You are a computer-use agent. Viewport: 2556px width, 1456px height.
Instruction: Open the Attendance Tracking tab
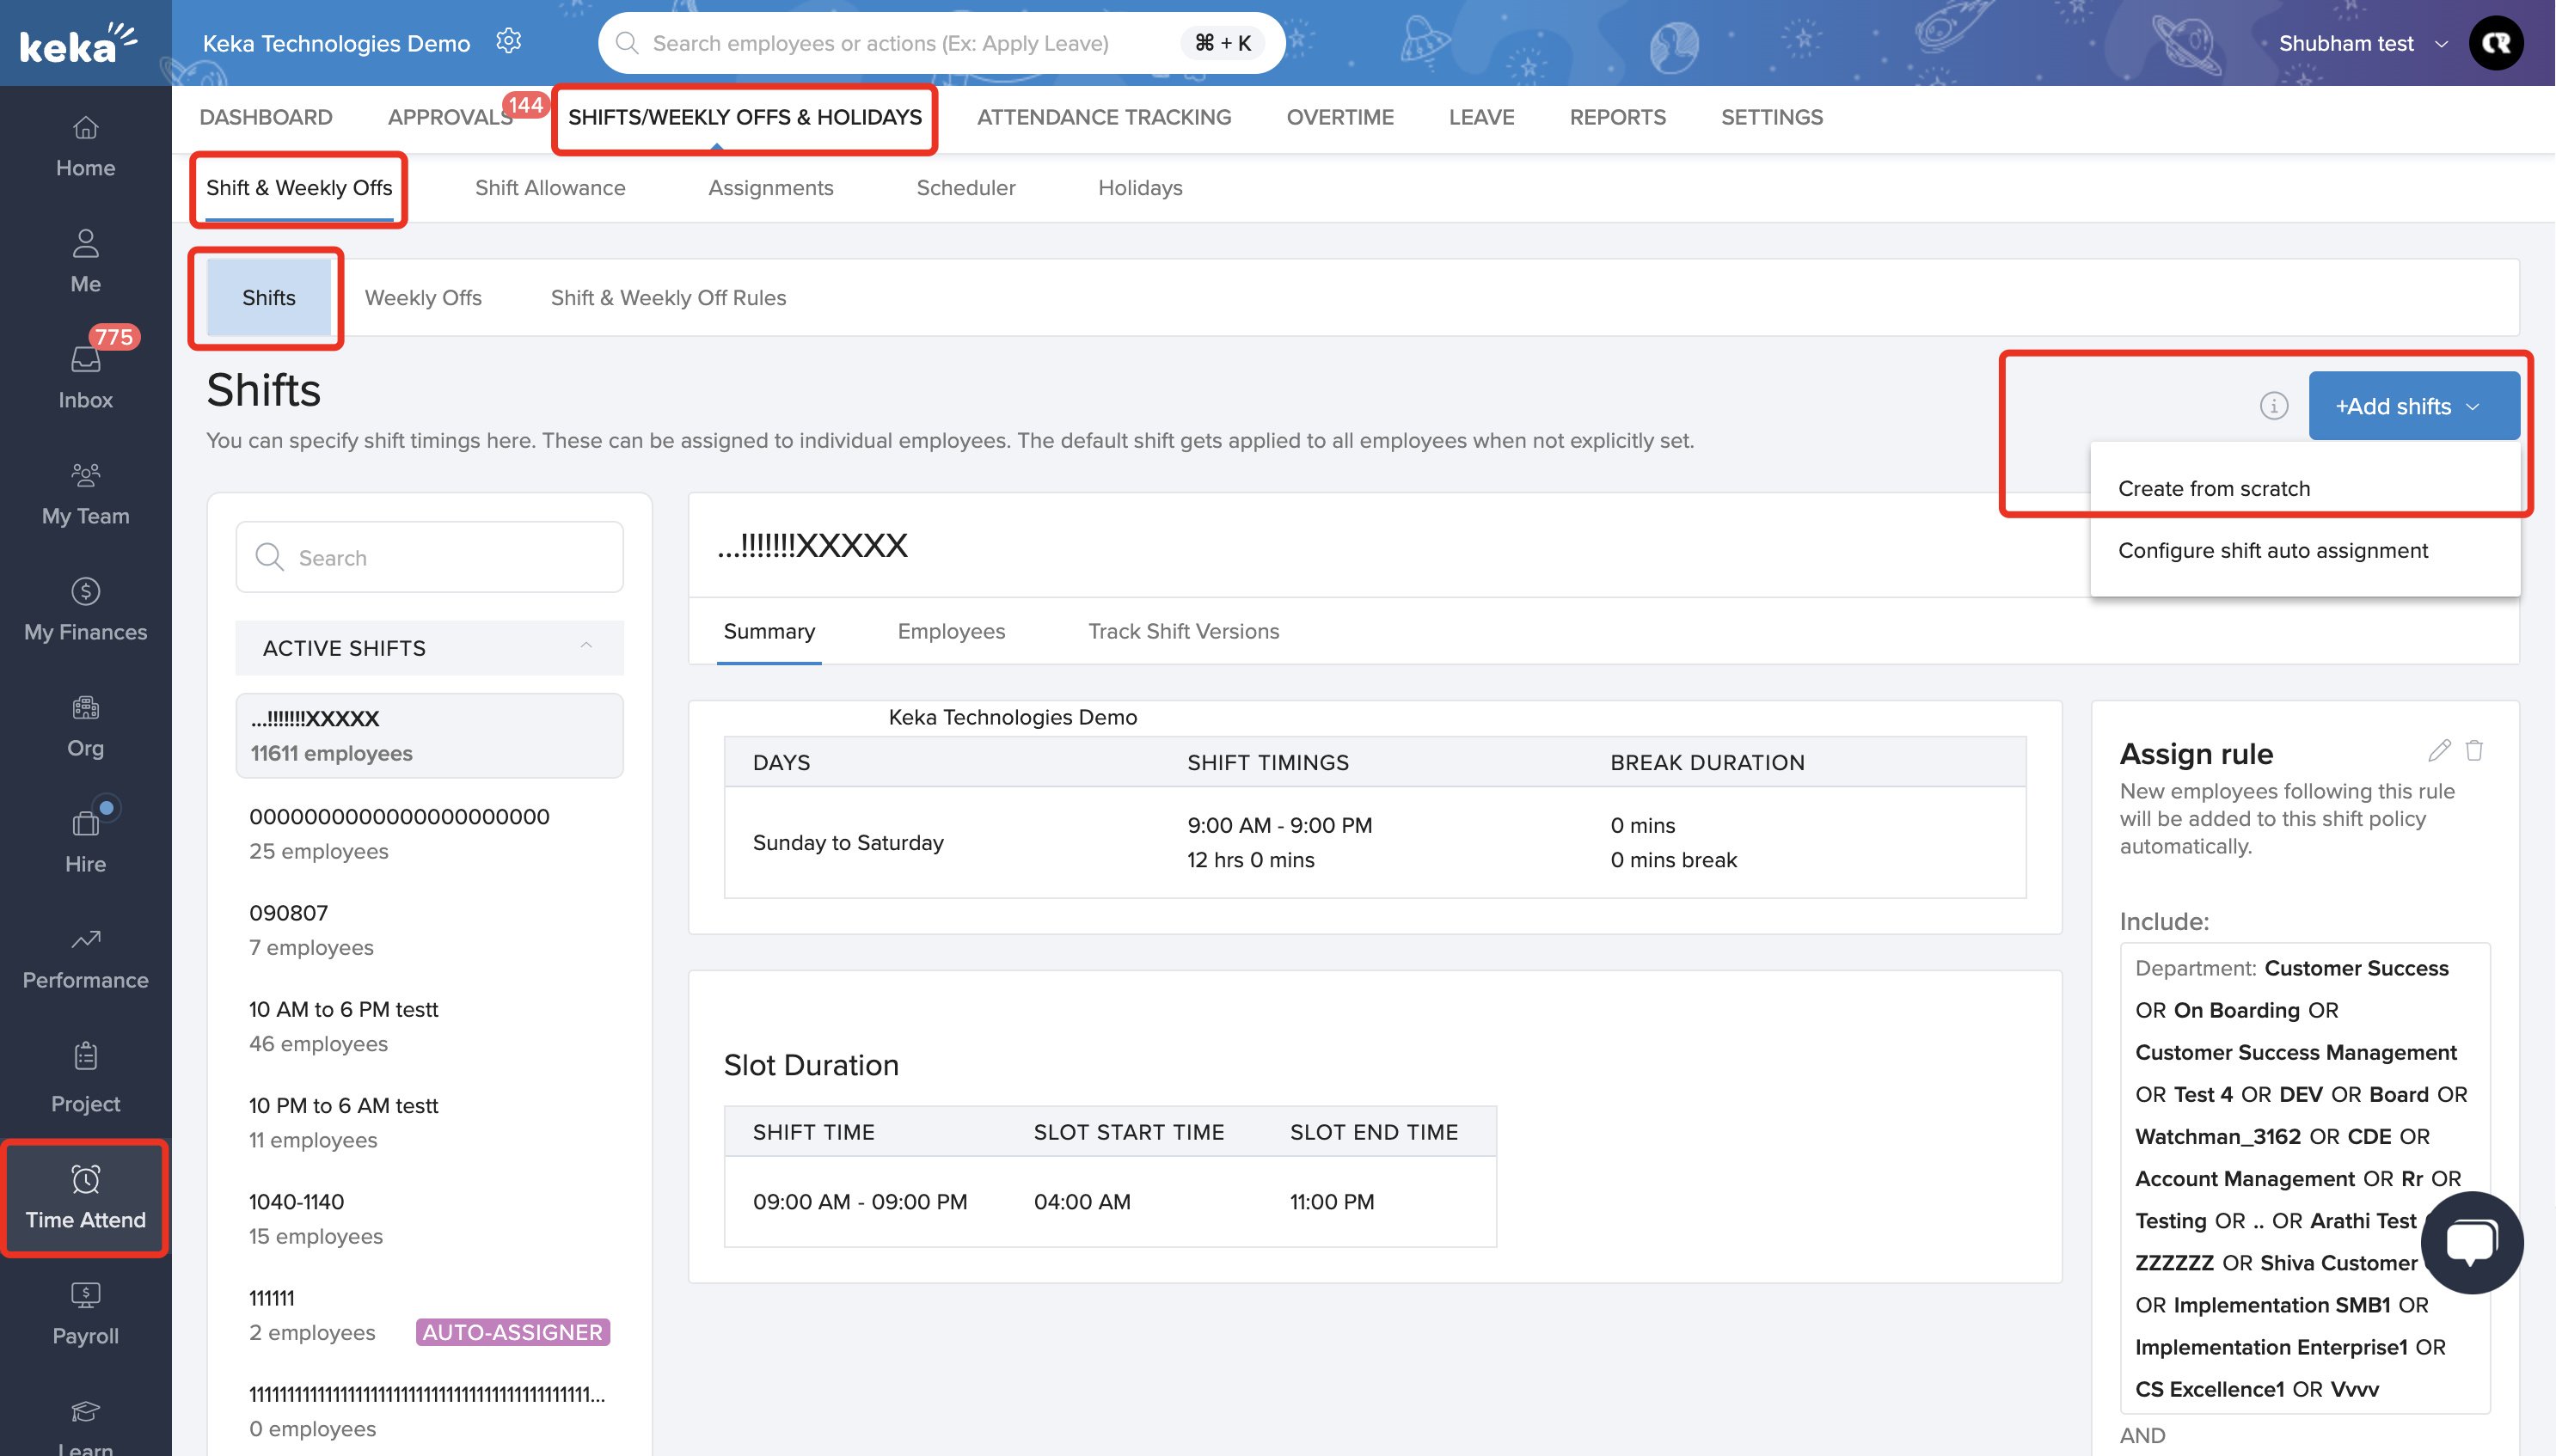coord(1103,117)
